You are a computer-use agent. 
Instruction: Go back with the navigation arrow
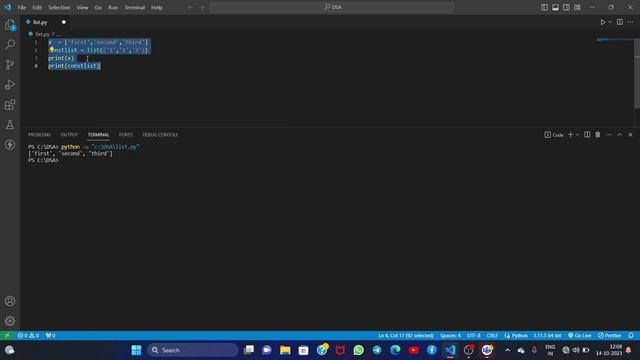190,7
